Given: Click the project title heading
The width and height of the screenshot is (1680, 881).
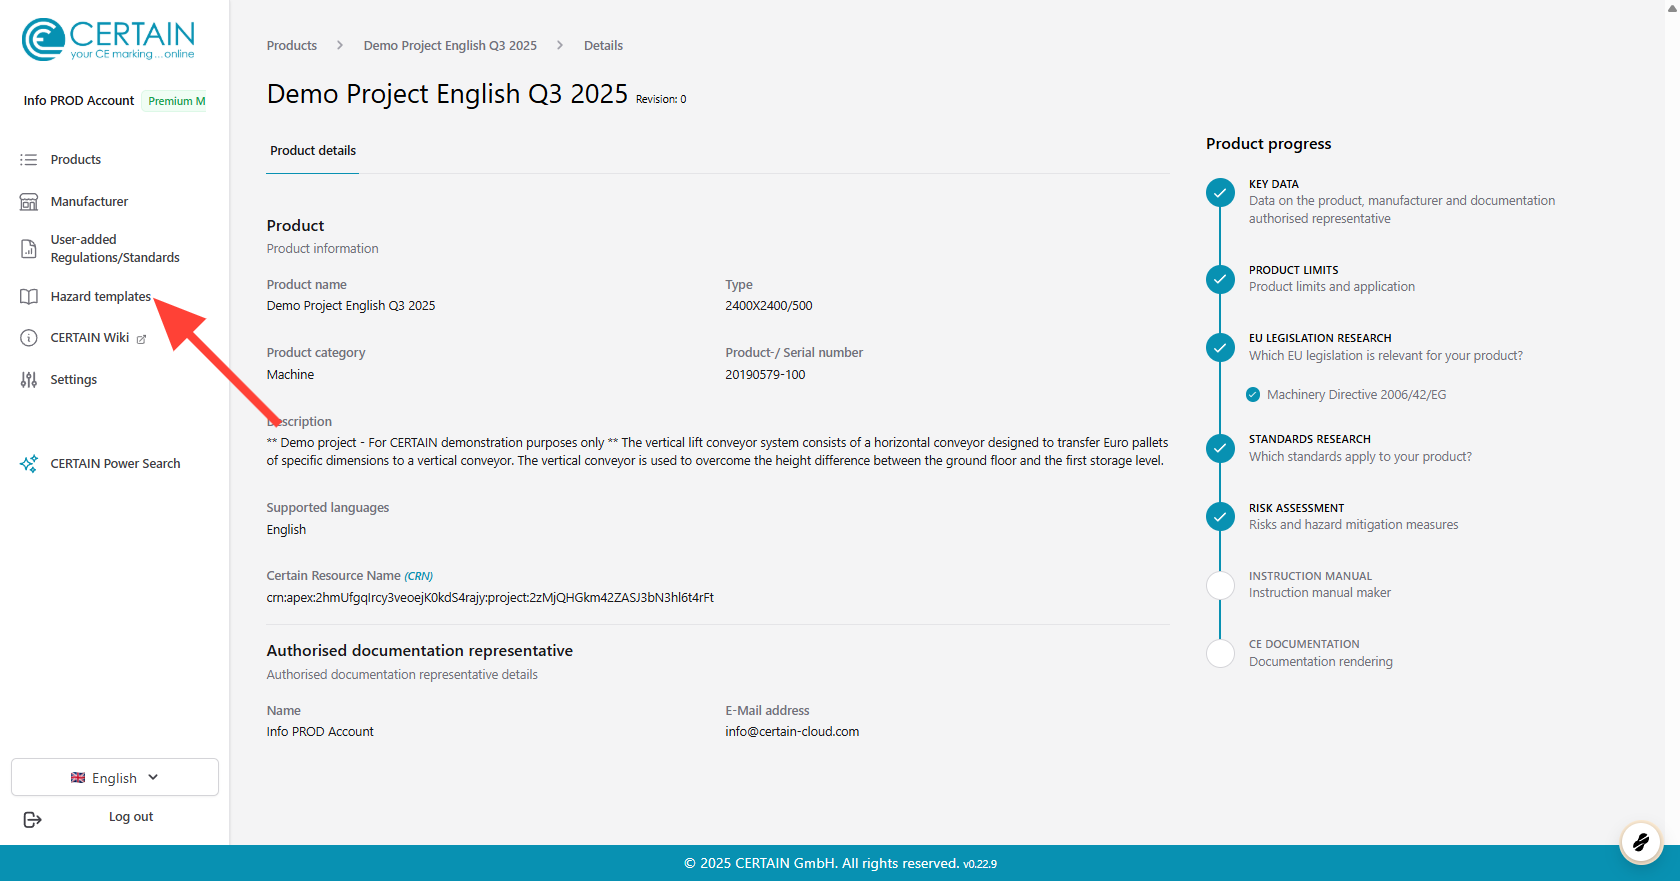Looking at the screenshot, I should pyautogui.click(x=447, y=94).
